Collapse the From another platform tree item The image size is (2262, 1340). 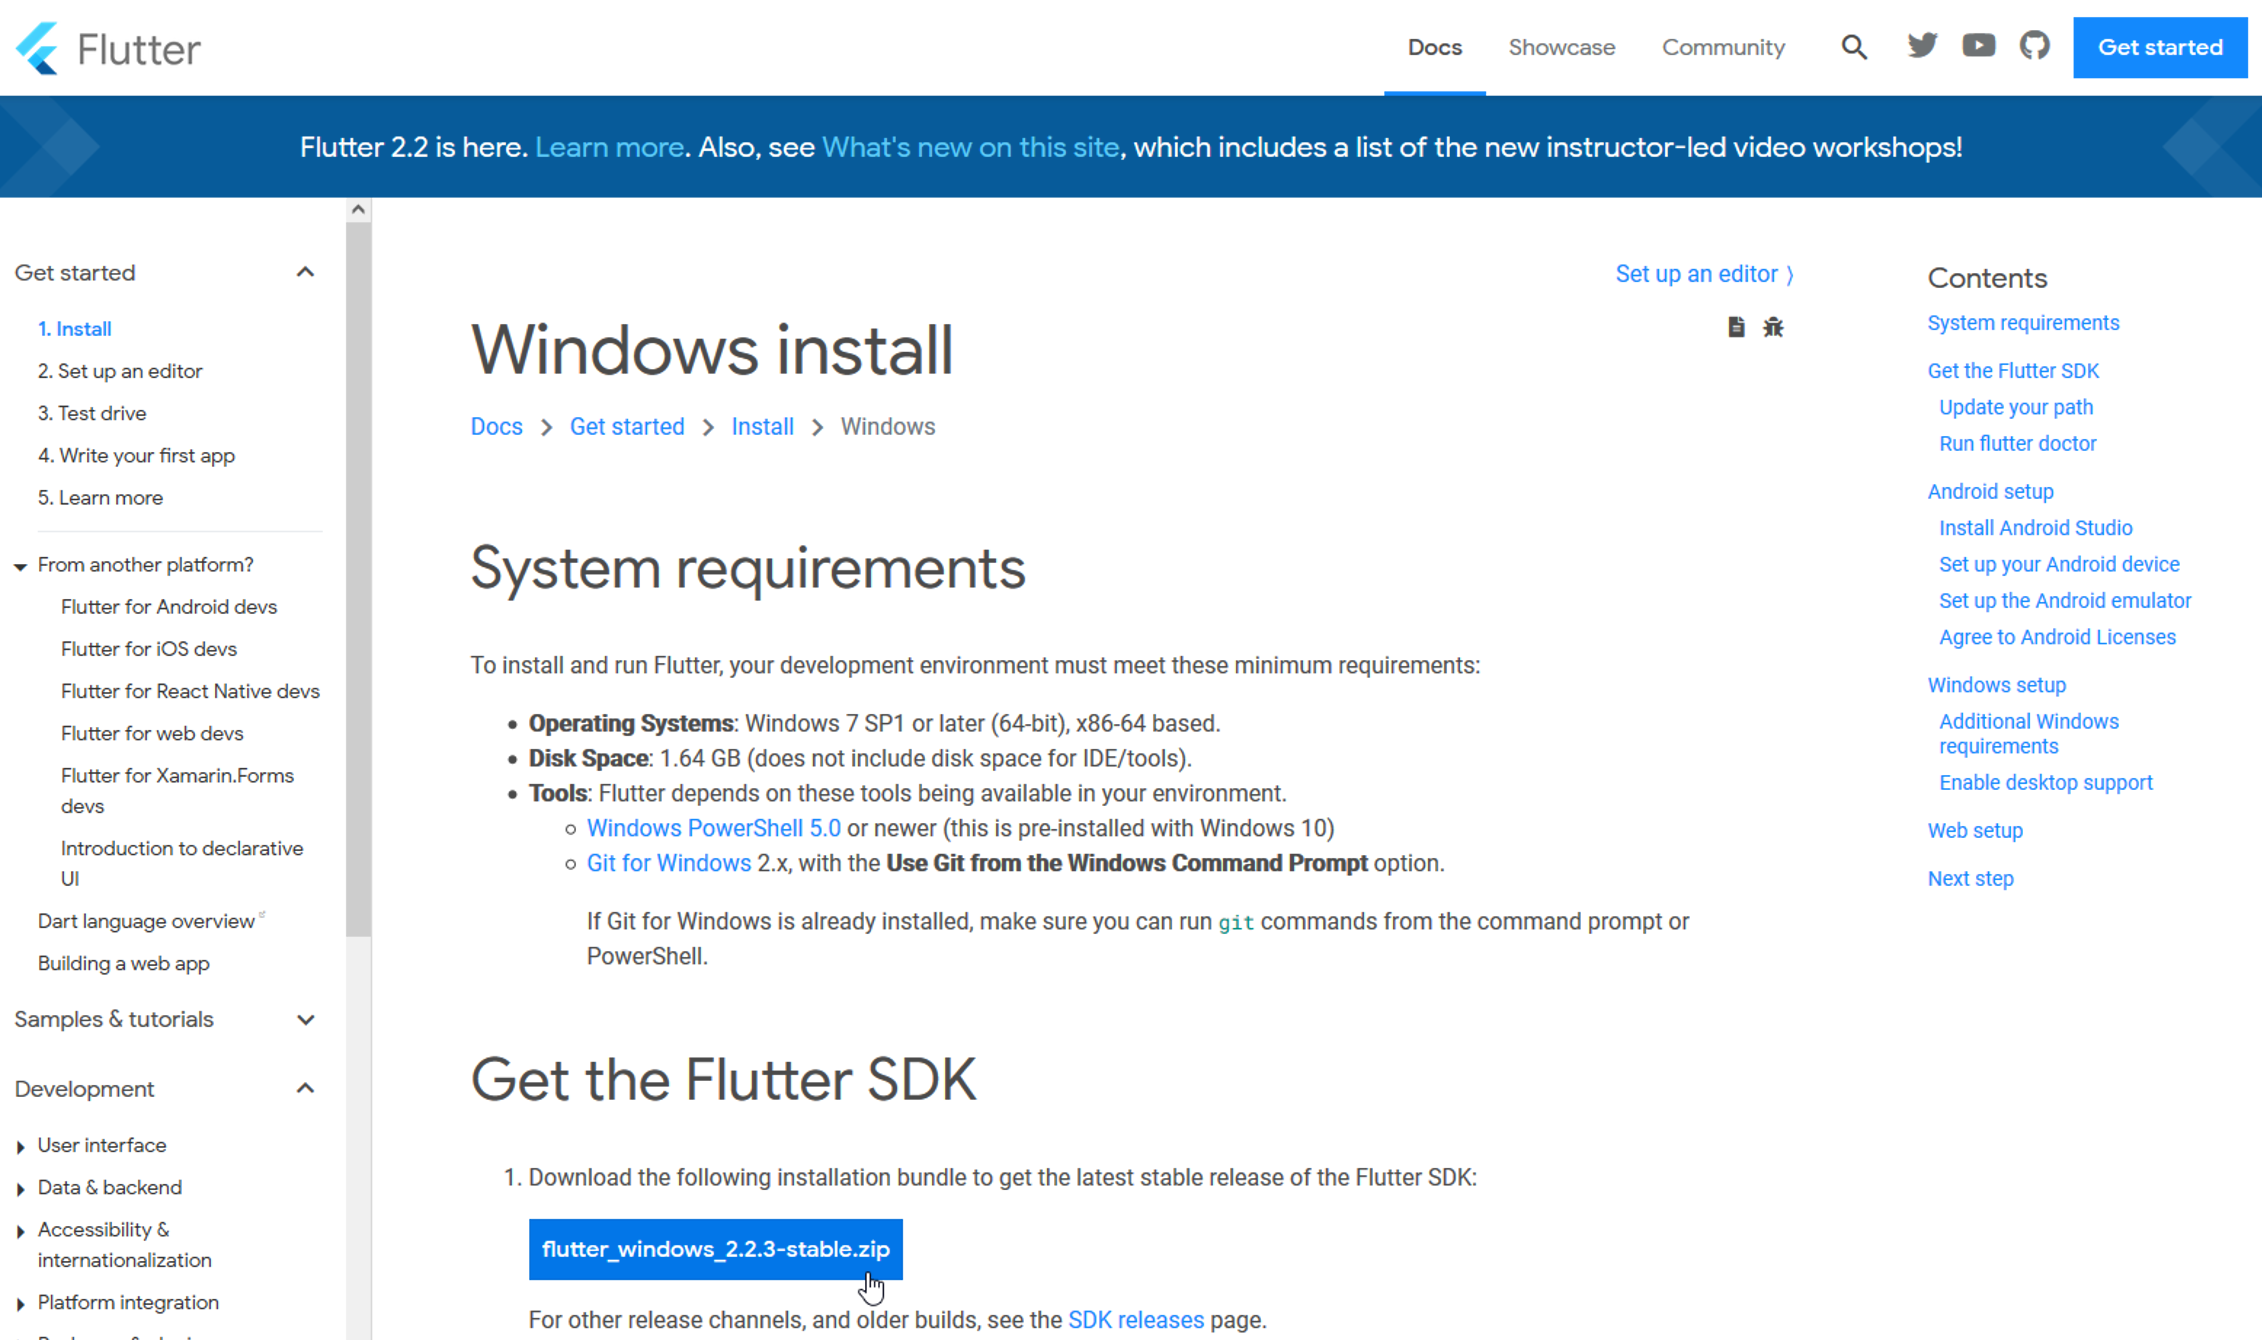pos(20,566)
